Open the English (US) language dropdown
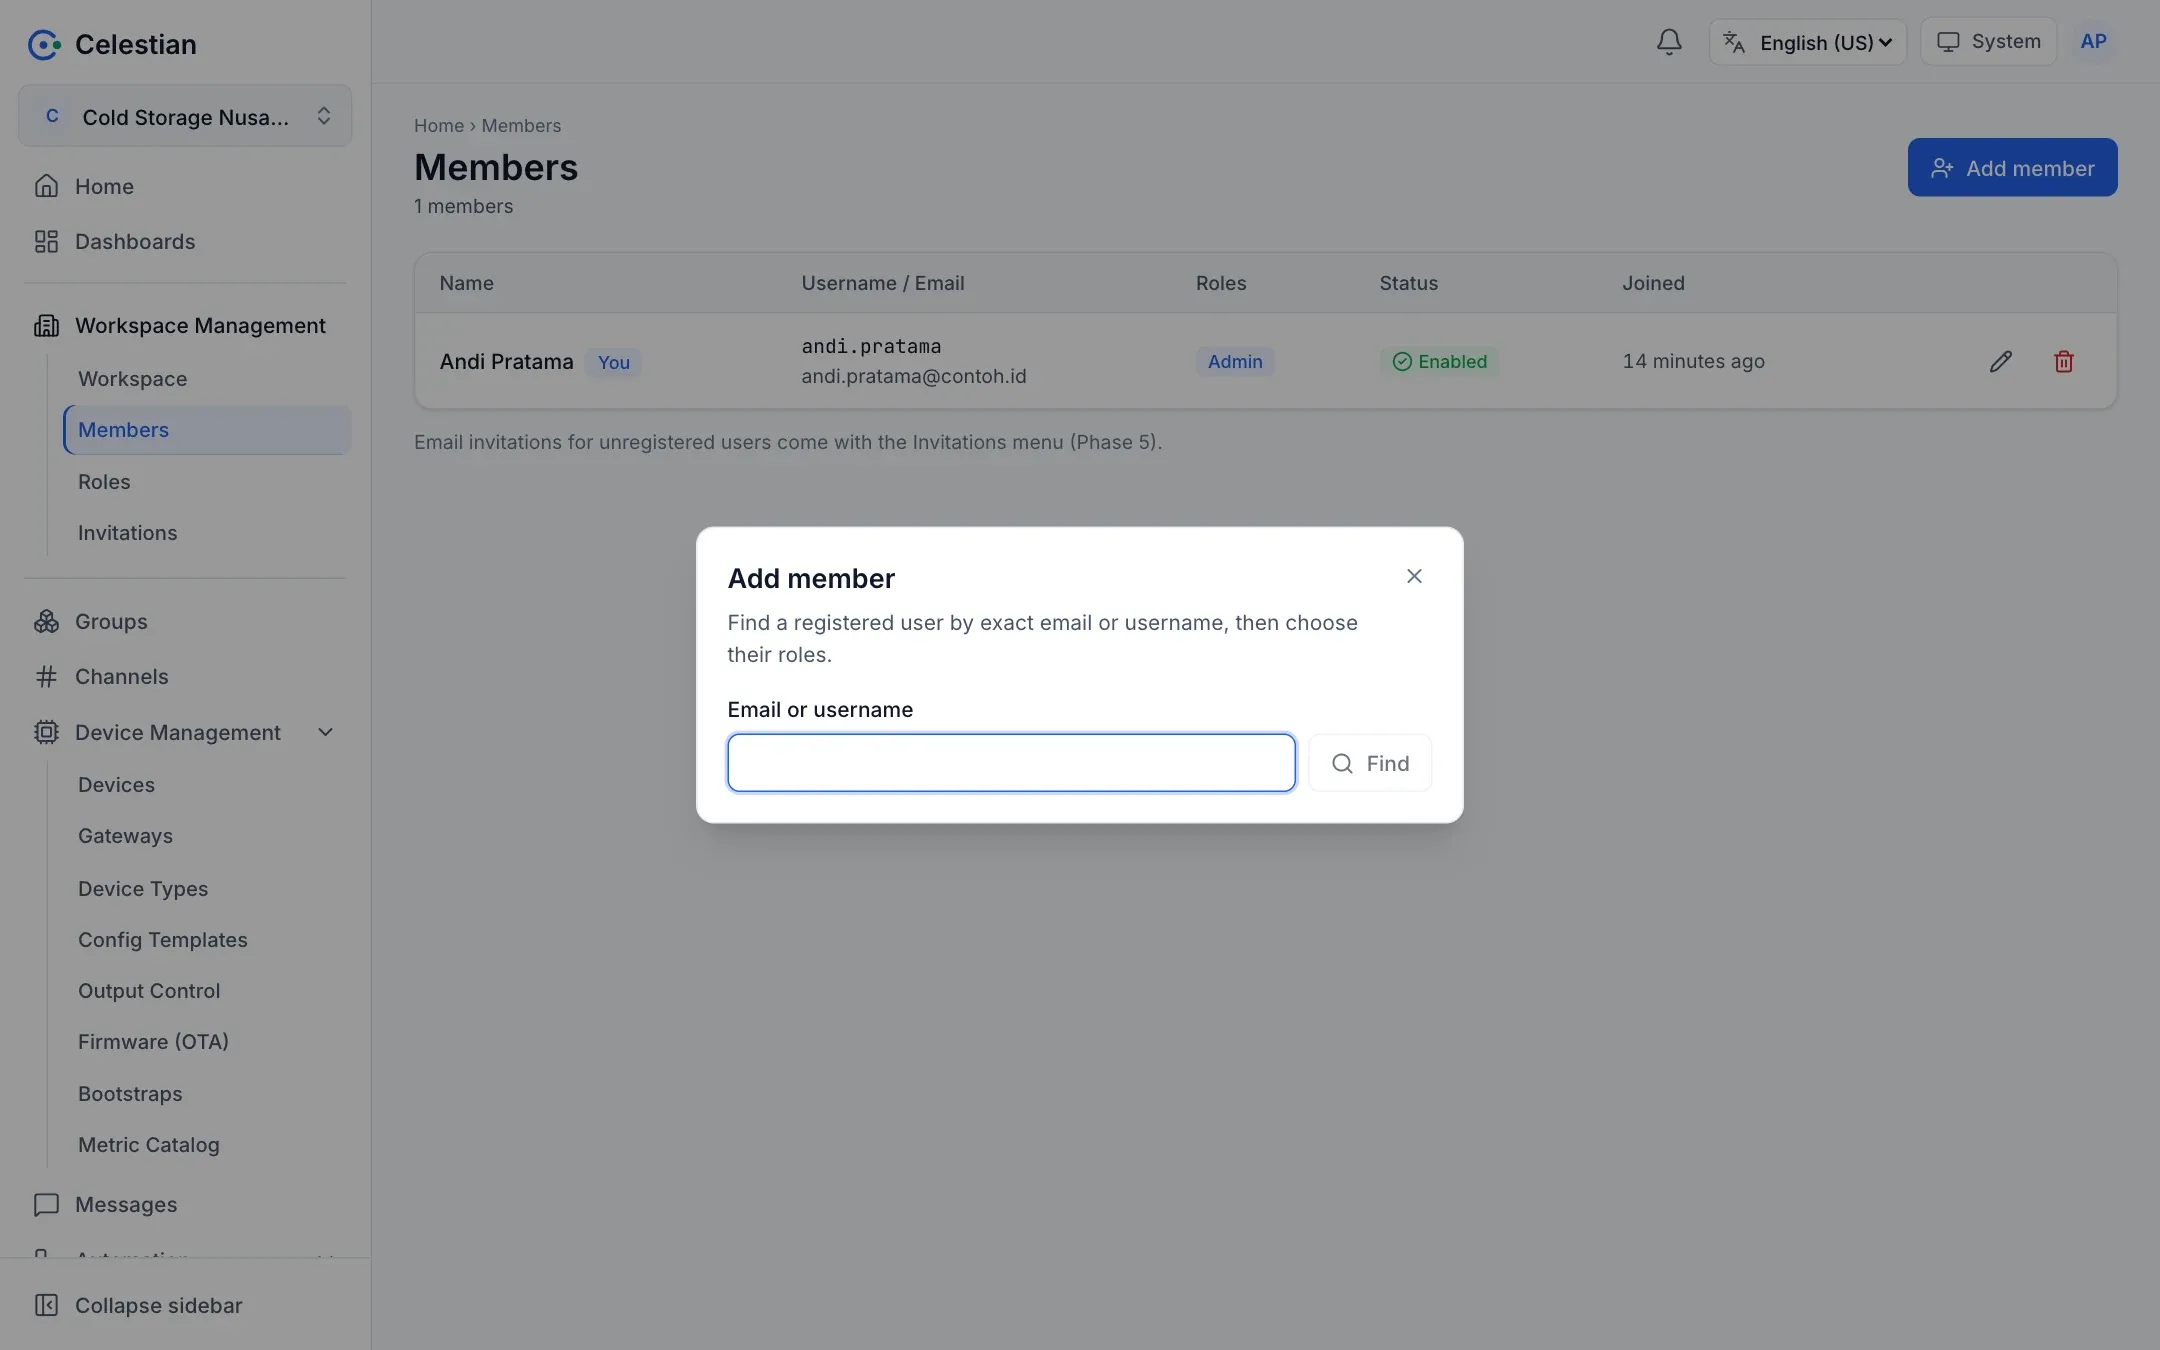Image resolution: width=2160 pixels, height=1350 pixels. pos(1807,42)
